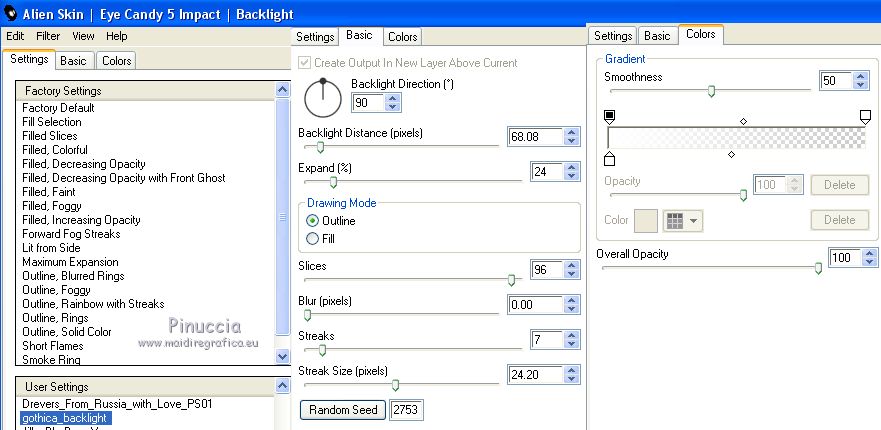
Task: Open the color grid palette picker
Action: [x=682, y=221]
